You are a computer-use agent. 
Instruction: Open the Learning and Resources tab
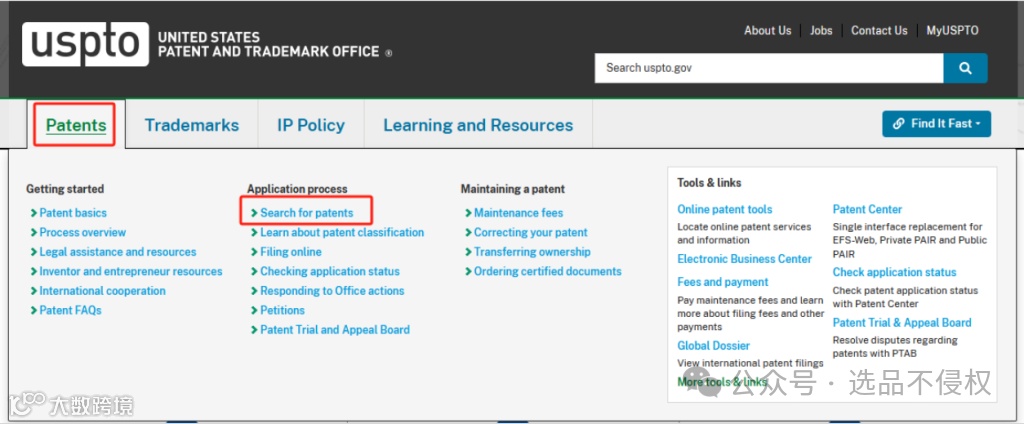478,125
